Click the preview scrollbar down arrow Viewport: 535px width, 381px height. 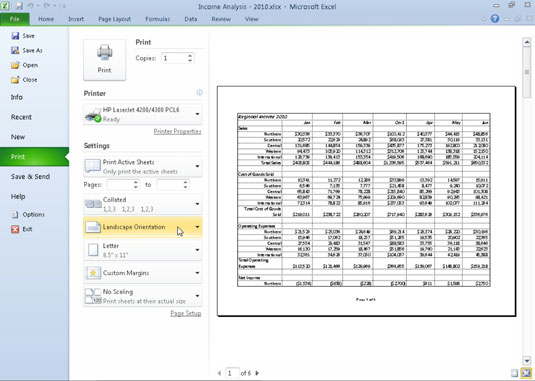click(526, 360)
